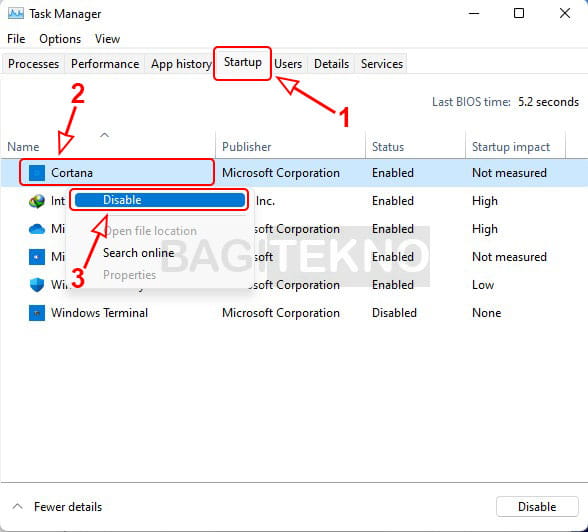Image resolution: width=588 pixels, height=532 pixels.
Task: Switch to the Performance tab
Action: pos(105,64)
